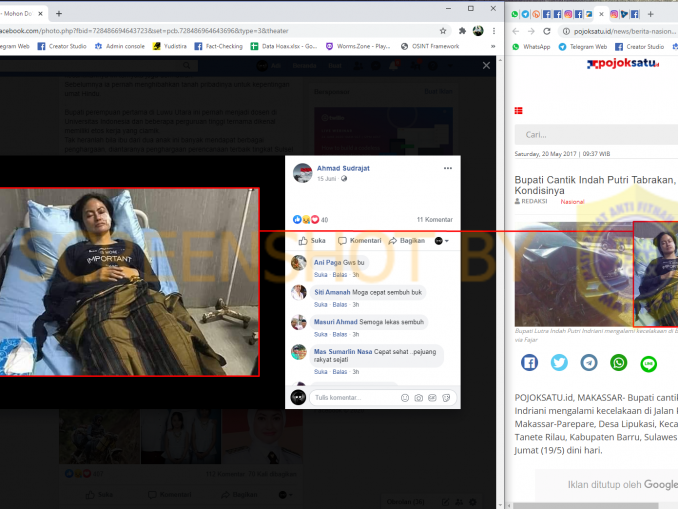The image size is (678, 509).
Task: Click the article headline Bupati Cantik Indah Putri Tabrakan
Action: [x=596, y=185]
